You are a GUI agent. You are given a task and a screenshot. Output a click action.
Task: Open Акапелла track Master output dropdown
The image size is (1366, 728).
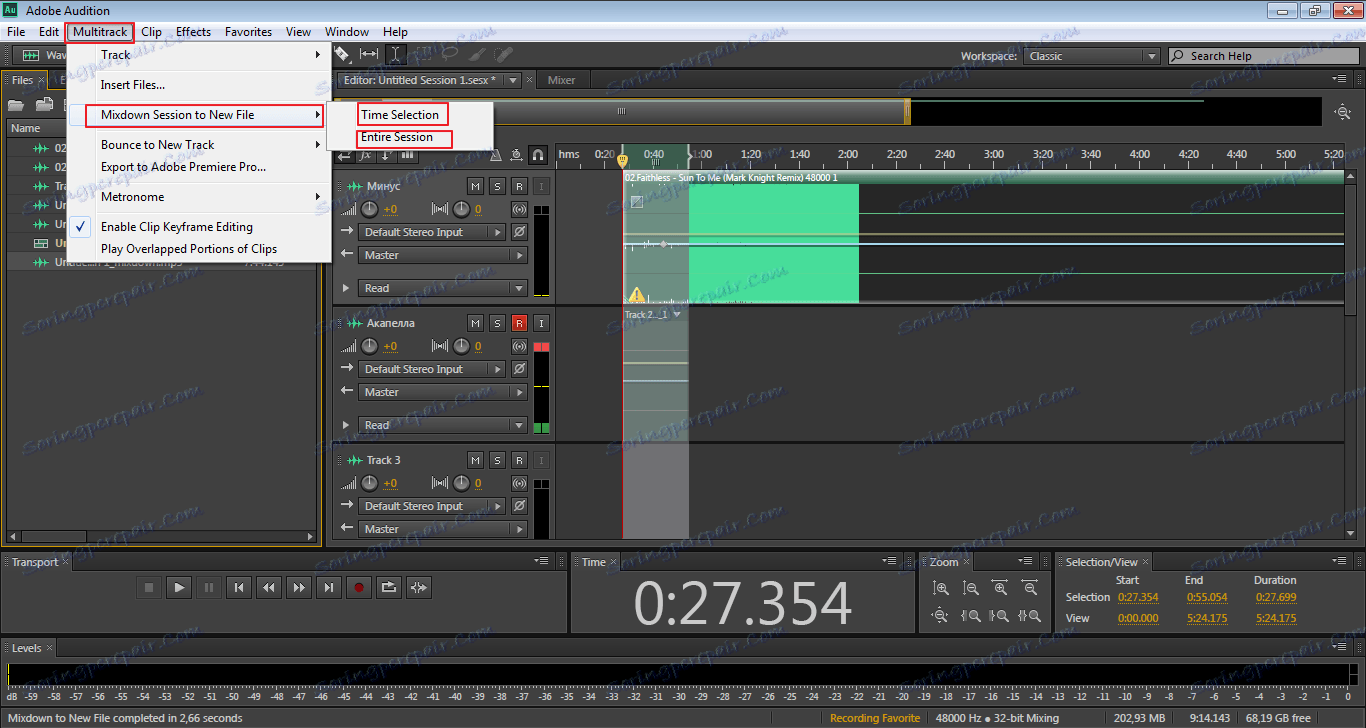[x=443, y=392]
